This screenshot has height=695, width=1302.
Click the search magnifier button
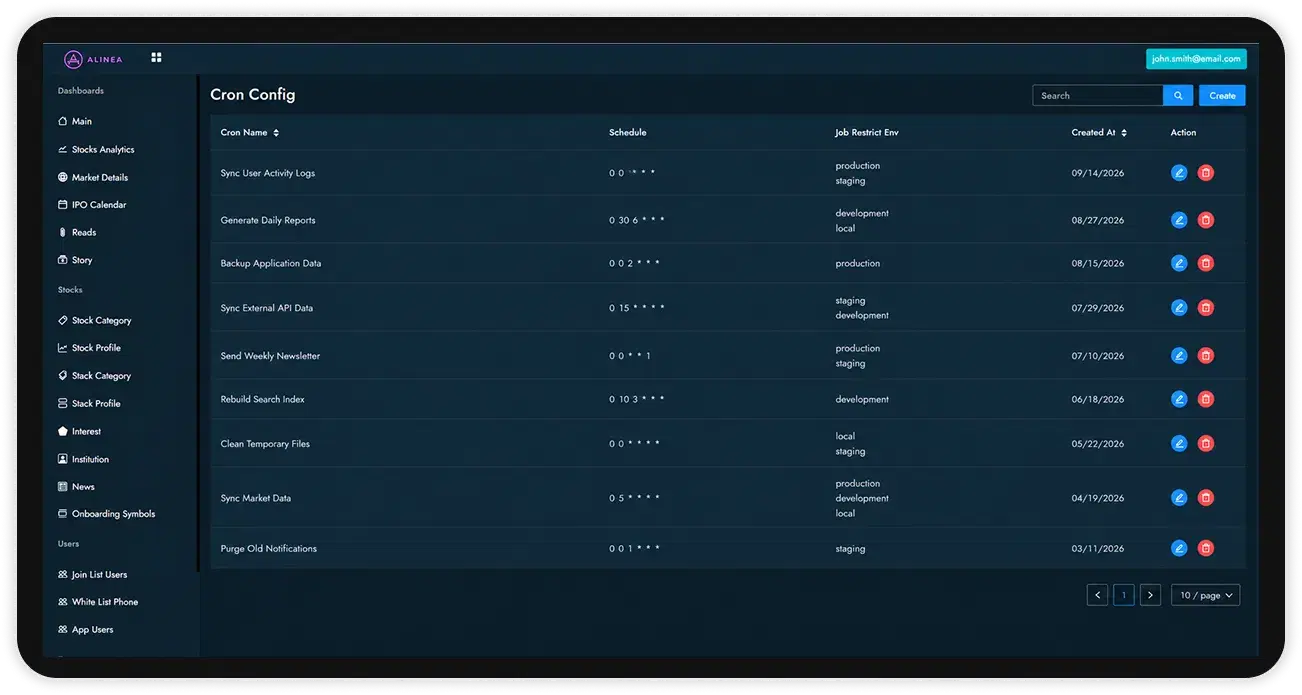point(1178,96)
